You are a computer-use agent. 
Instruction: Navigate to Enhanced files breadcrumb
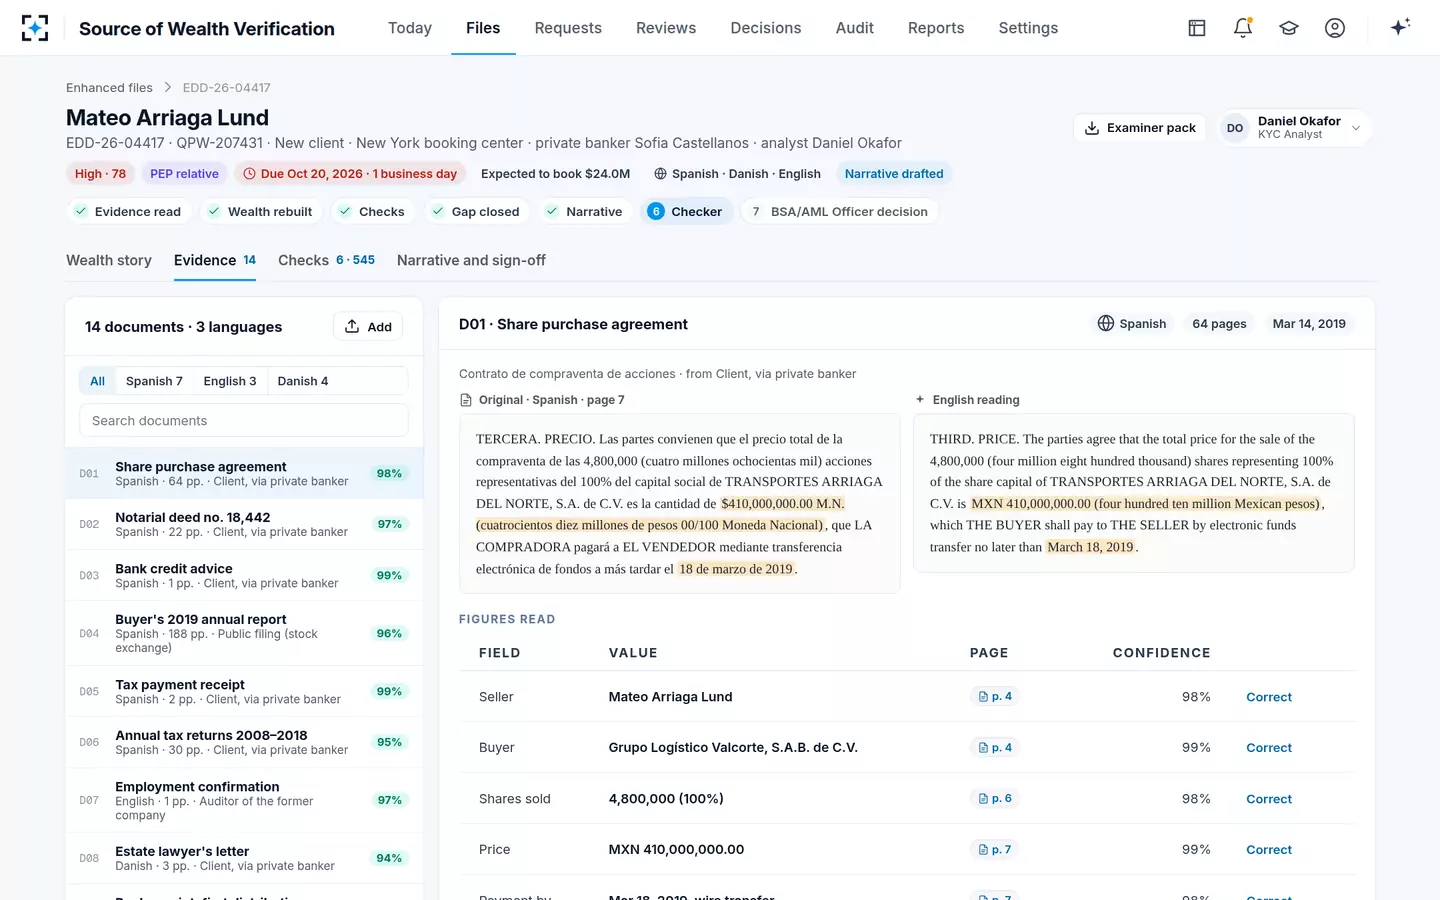tap(109, 88)
